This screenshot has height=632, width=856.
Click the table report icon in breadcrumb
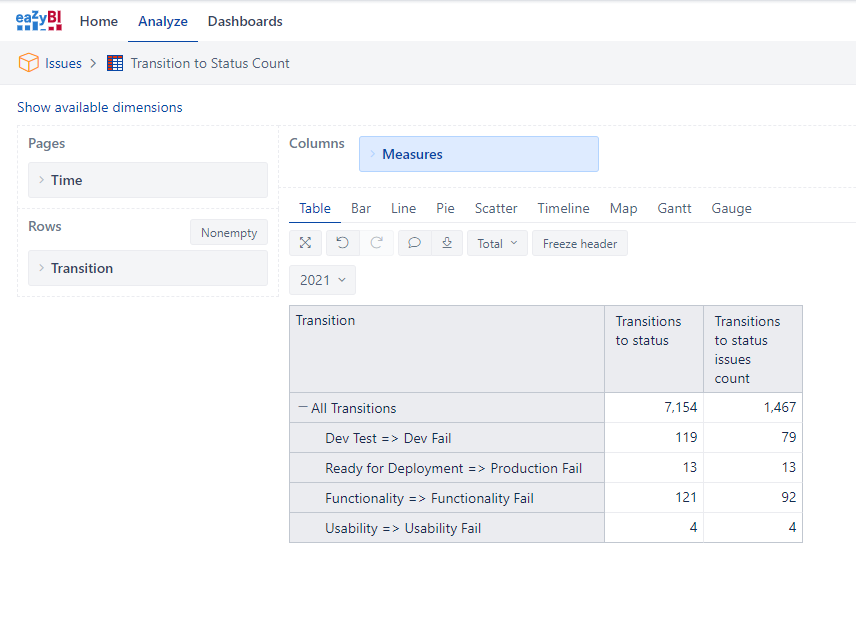click(x=115, y=63)
